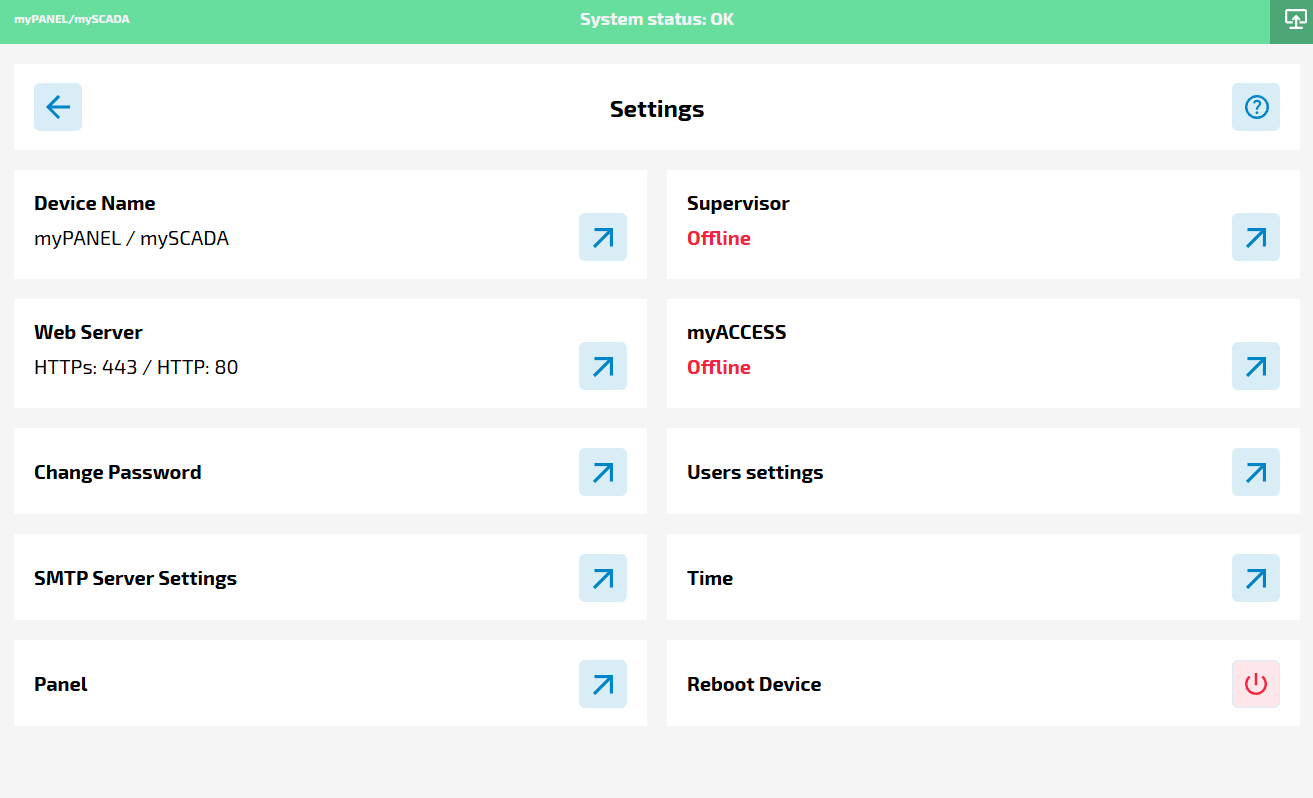Select the SMTP Server Settings label
1313x798 pixels.
pos(135,578)
